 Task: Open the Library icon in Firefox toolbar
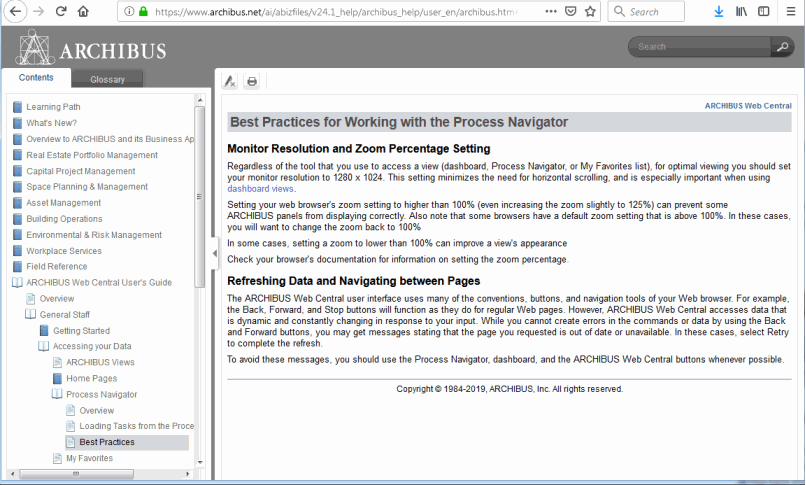click(742, 12)
